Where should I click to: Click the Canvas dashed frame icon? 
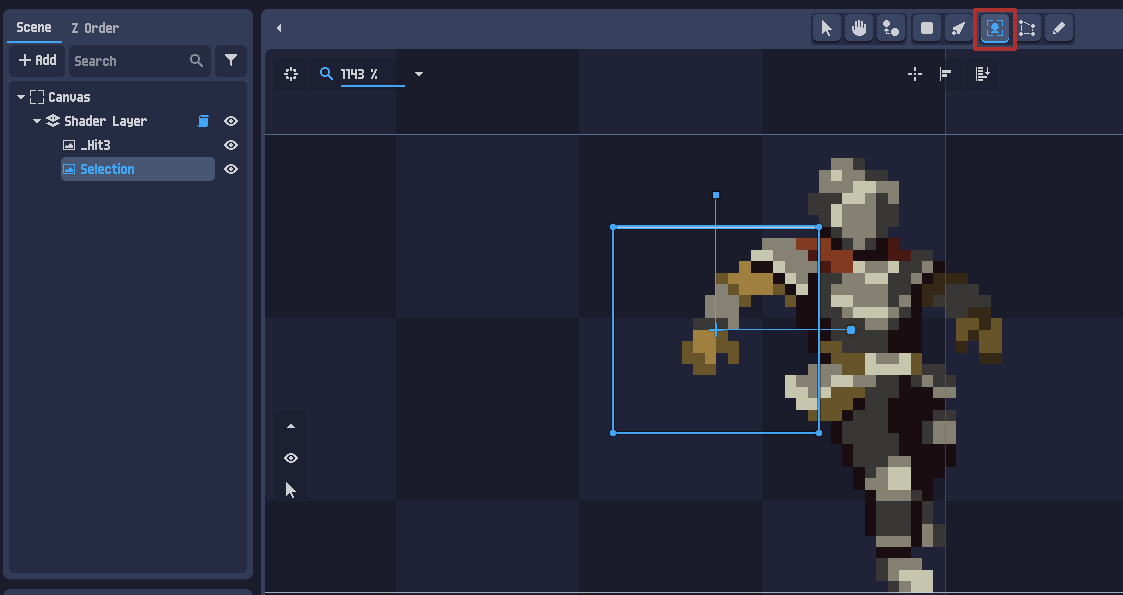(37, 97)
